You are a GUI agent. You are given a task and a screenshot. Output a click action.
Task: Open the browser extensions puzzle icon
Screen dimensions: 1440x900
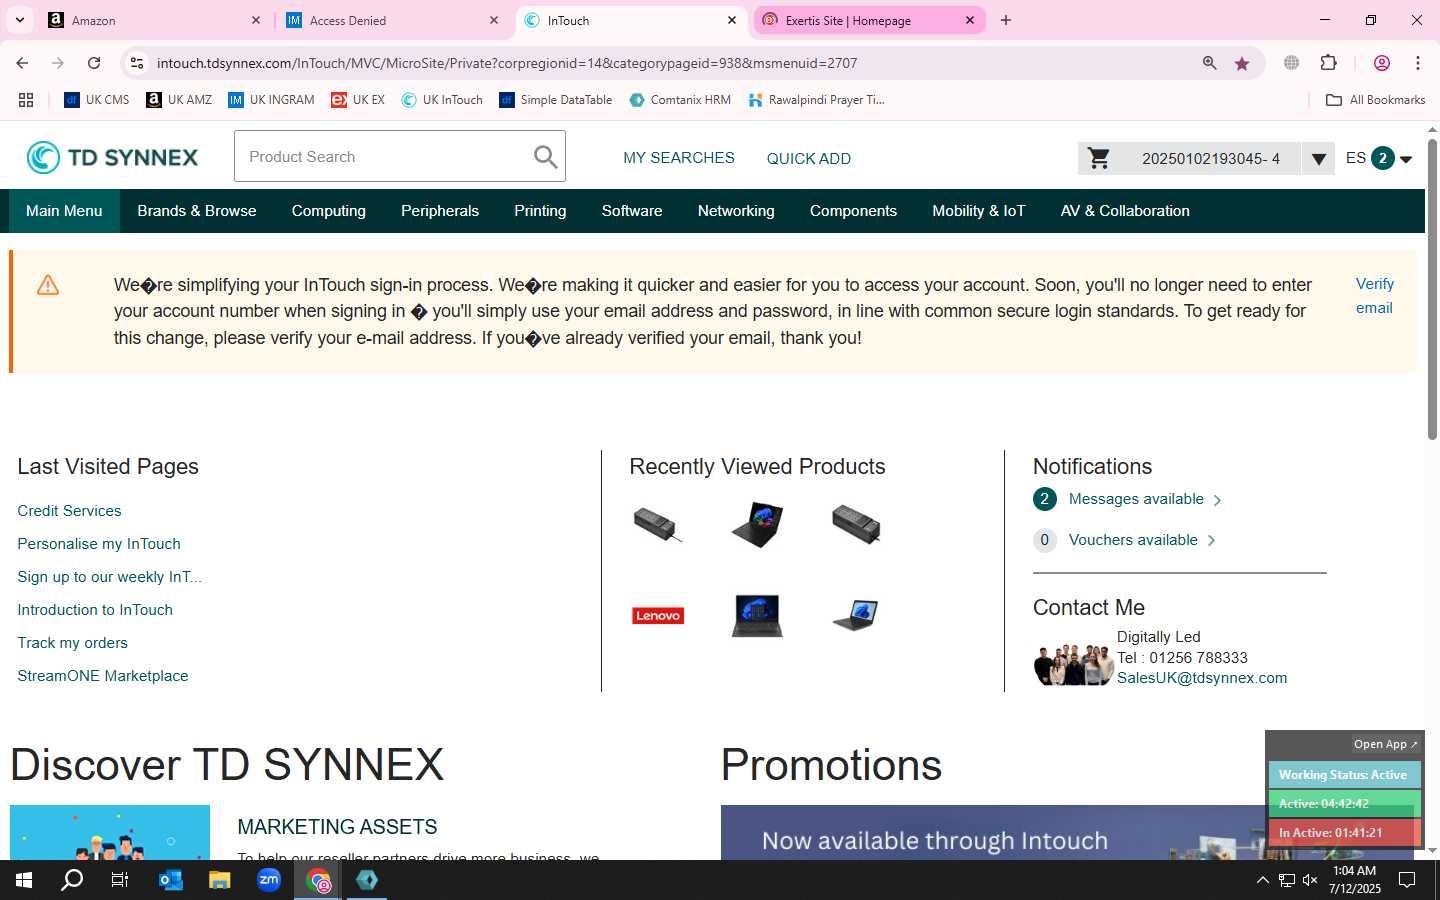(1328, 63)
